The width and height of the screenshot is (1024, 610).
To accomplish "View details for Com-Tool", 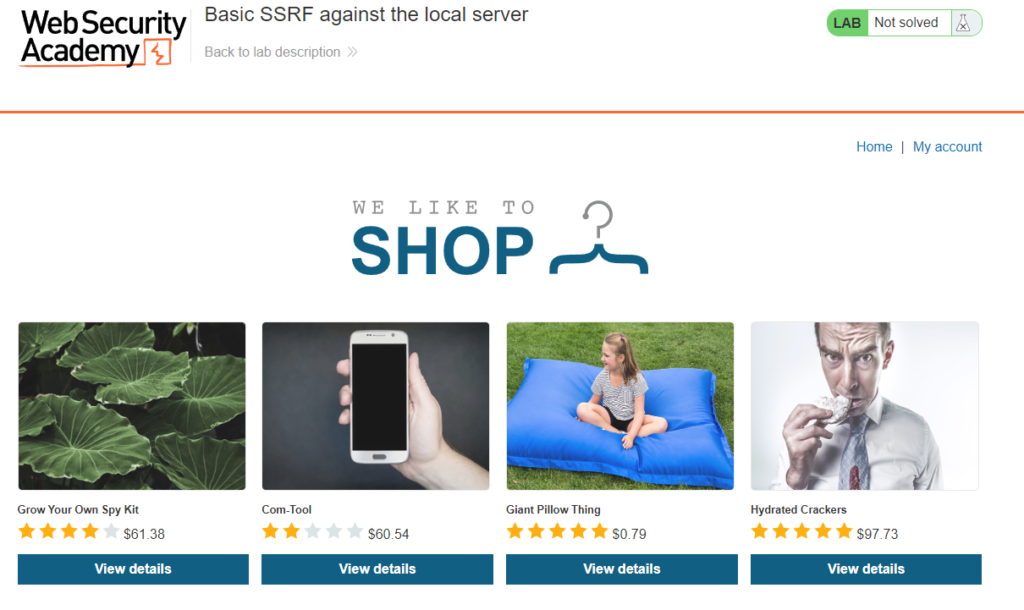I will [377, 569].
